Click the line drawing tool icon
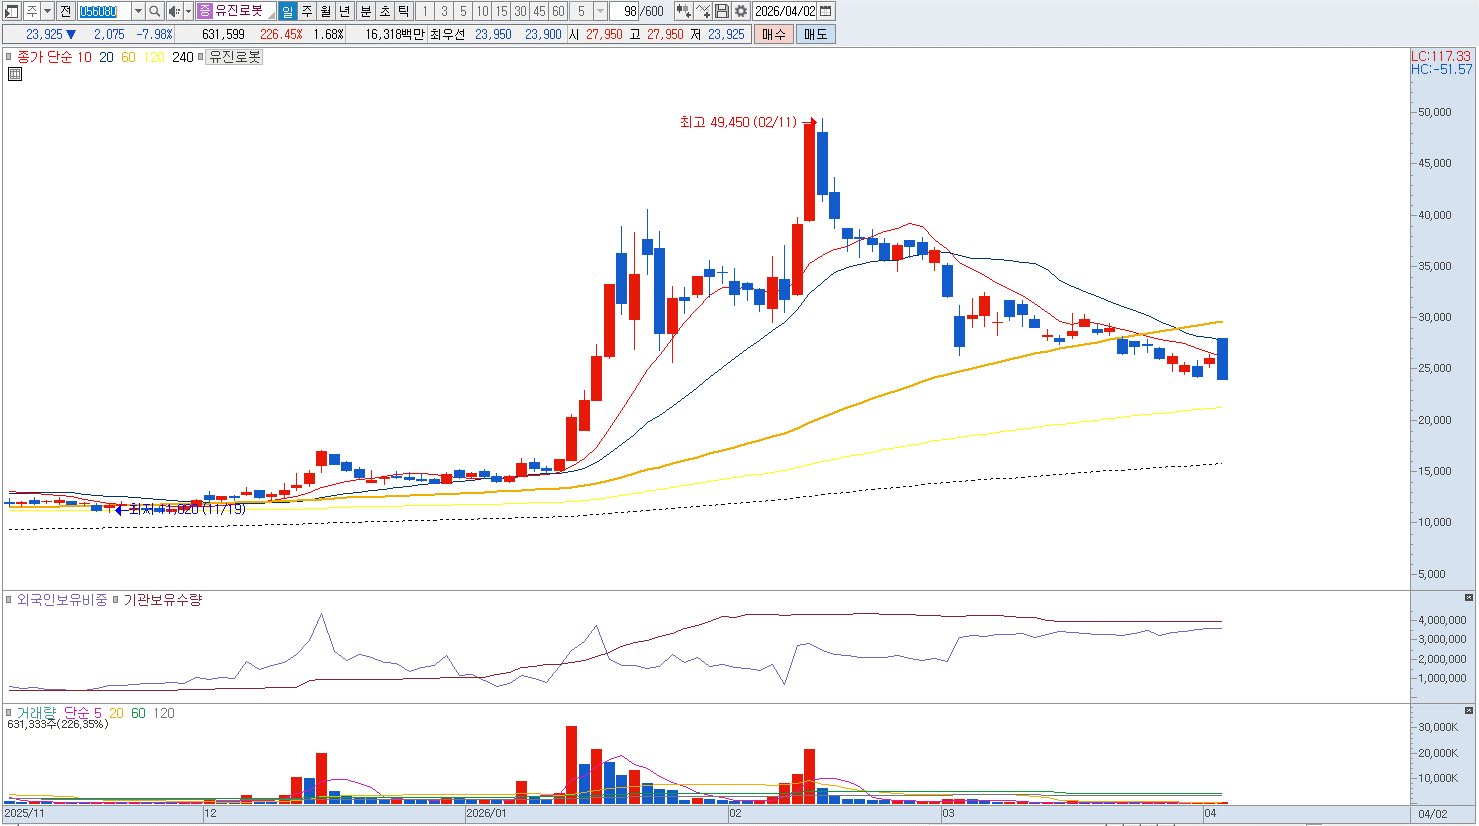The width and height of the screenshot is (1479, 826). (x=703, y=11)
